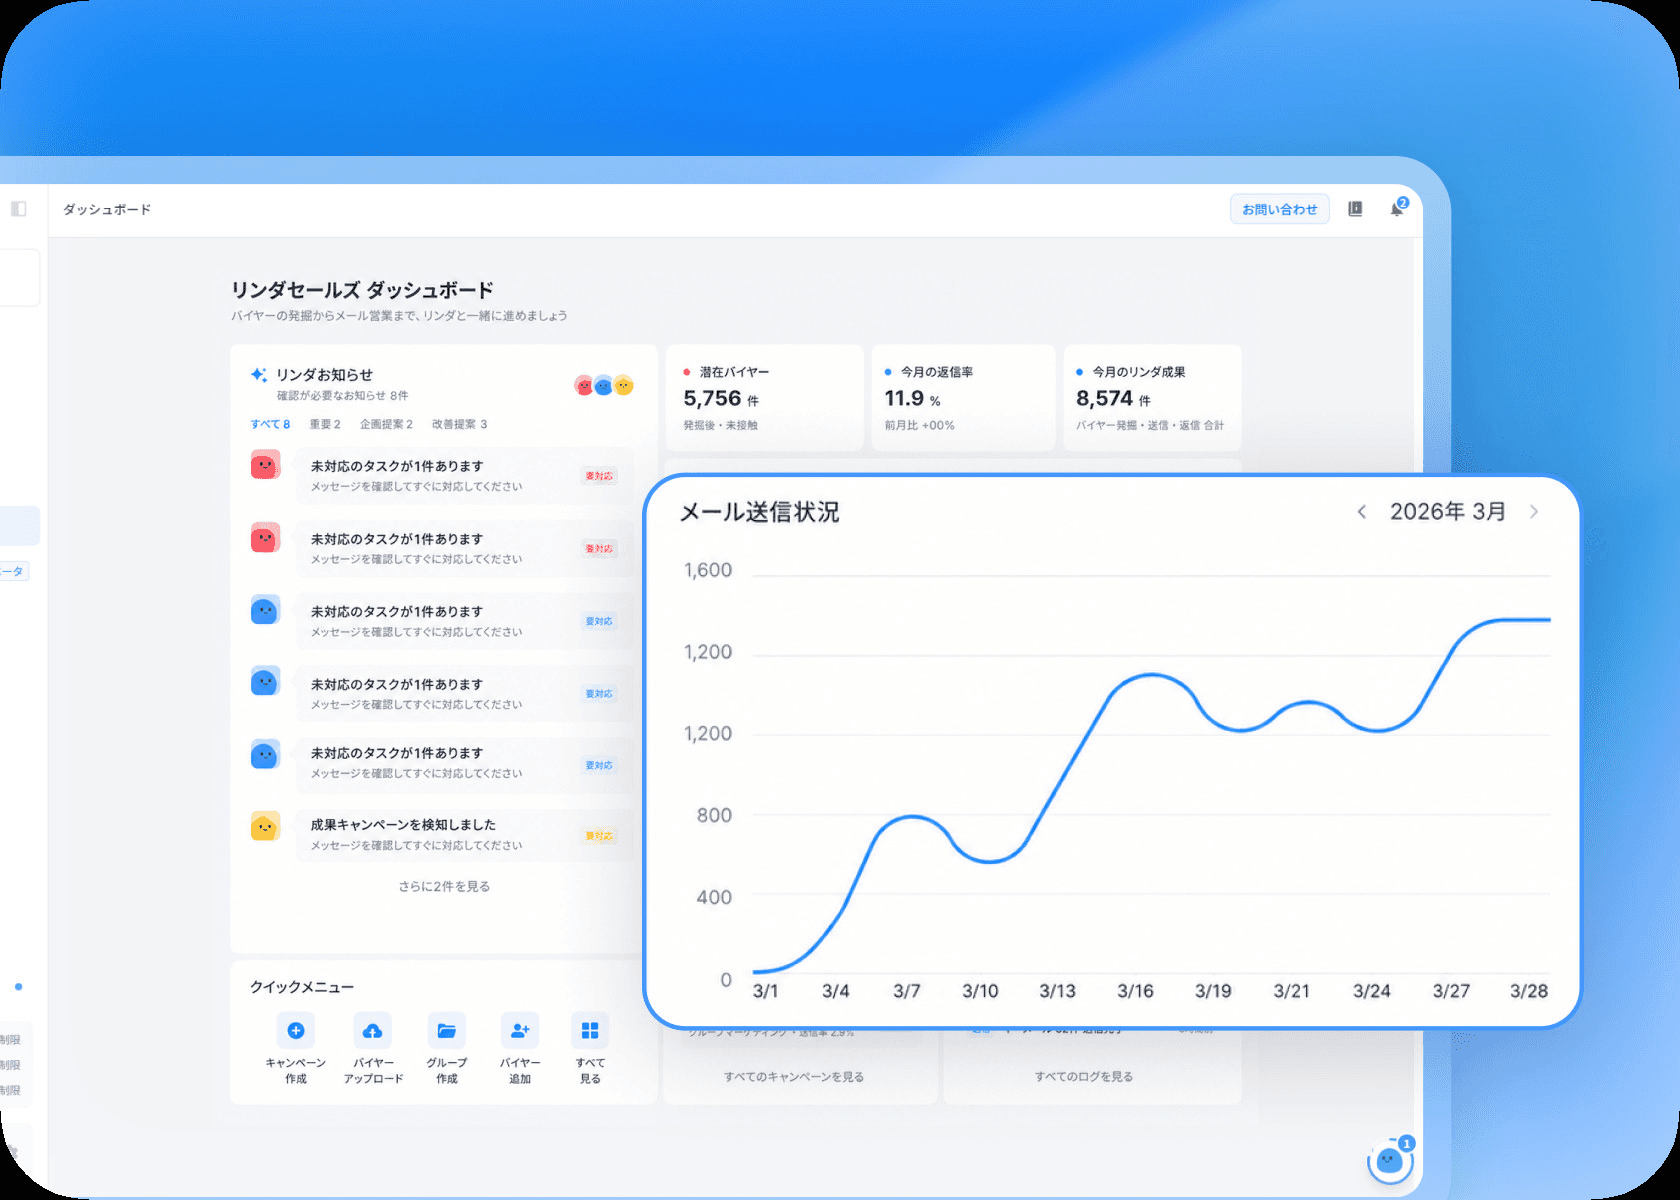Image resolution: width=1680 pixels, height=1200 pixels.
Task: Switch to the 重要 2 tab
Action: tap(325, 424)
